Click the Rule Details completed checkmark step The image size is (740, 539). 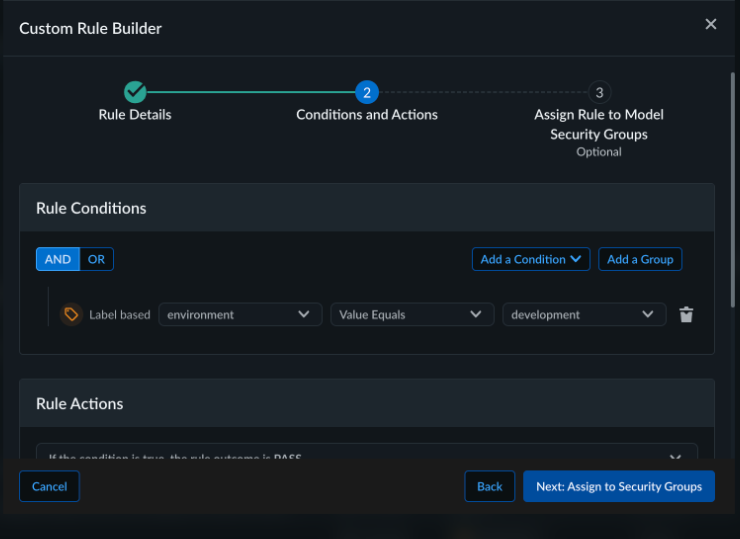[x=135, y=92]
